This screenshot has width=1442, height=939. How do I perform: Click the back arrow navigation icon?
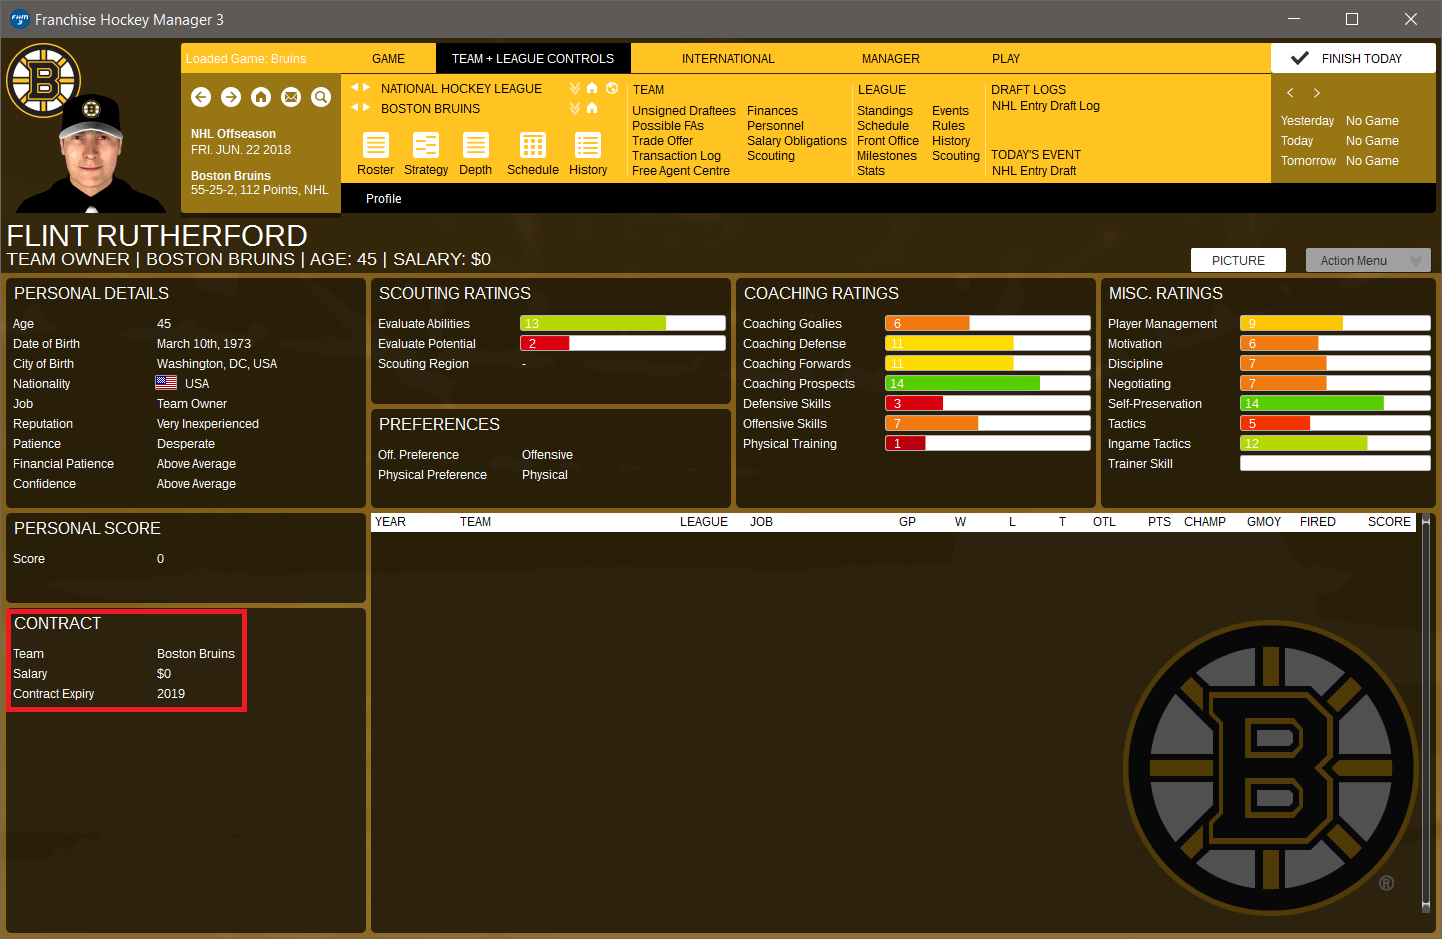pos(201,97)
